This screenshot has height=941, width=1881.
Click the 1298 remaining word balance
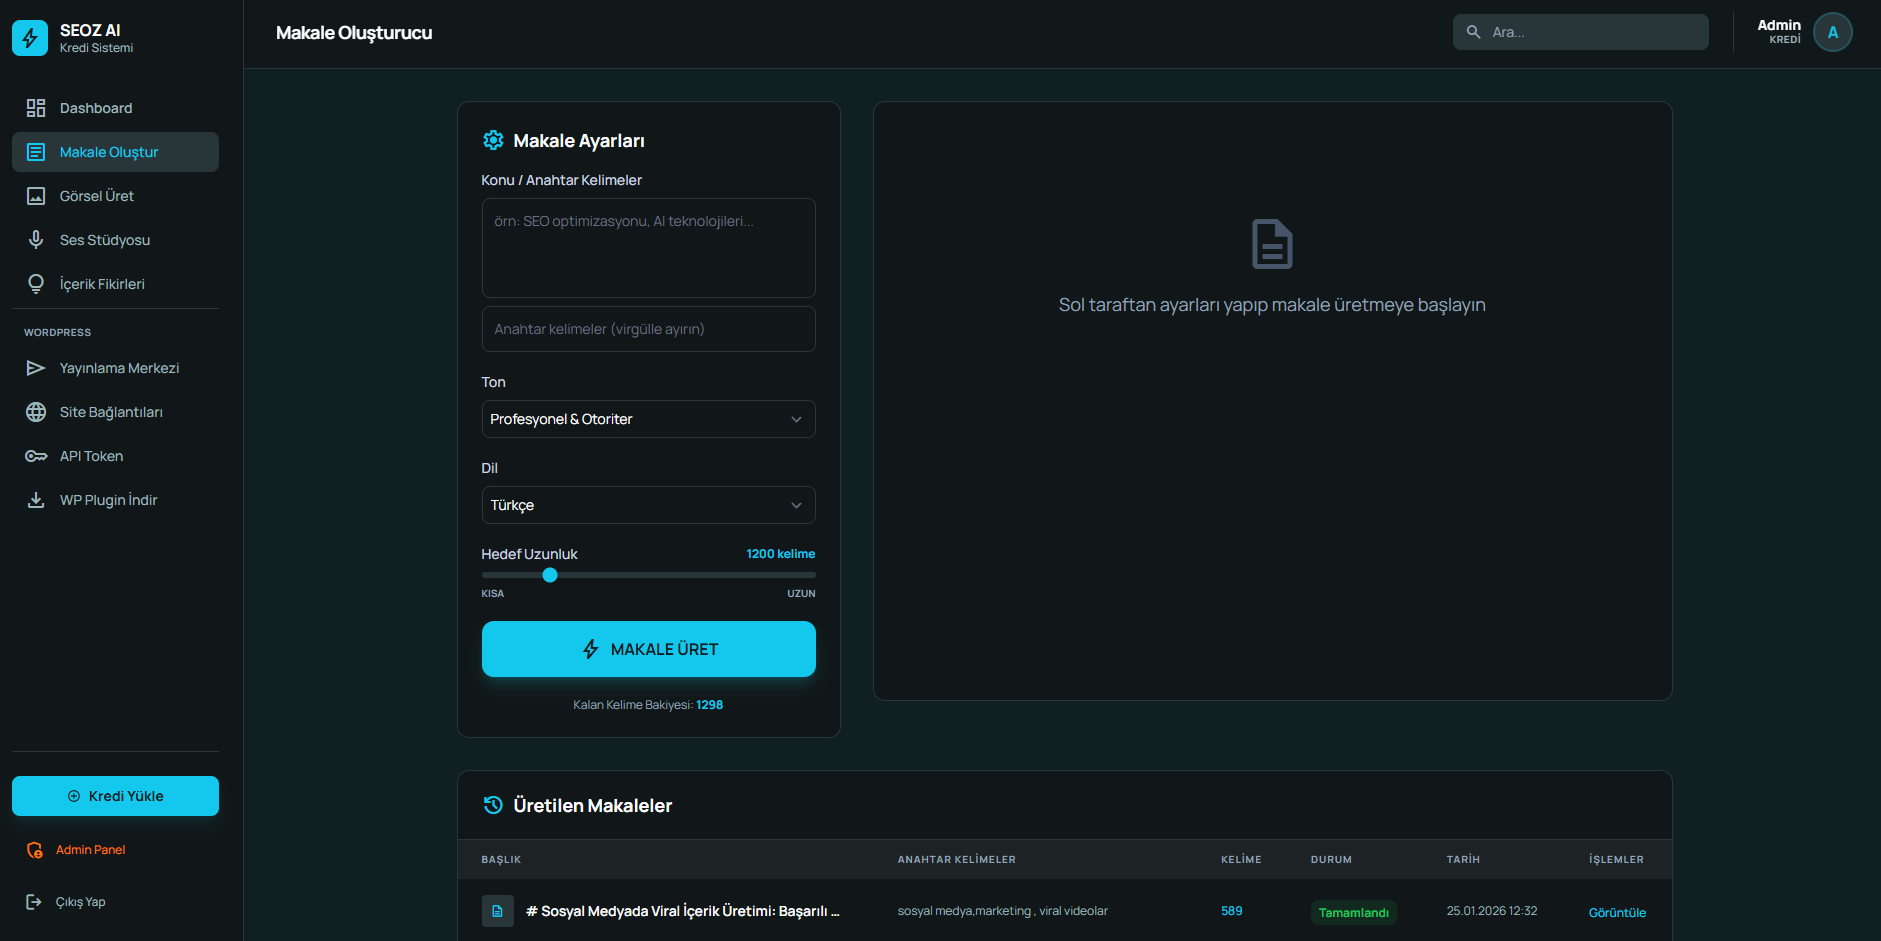click(x=710, y=705)
